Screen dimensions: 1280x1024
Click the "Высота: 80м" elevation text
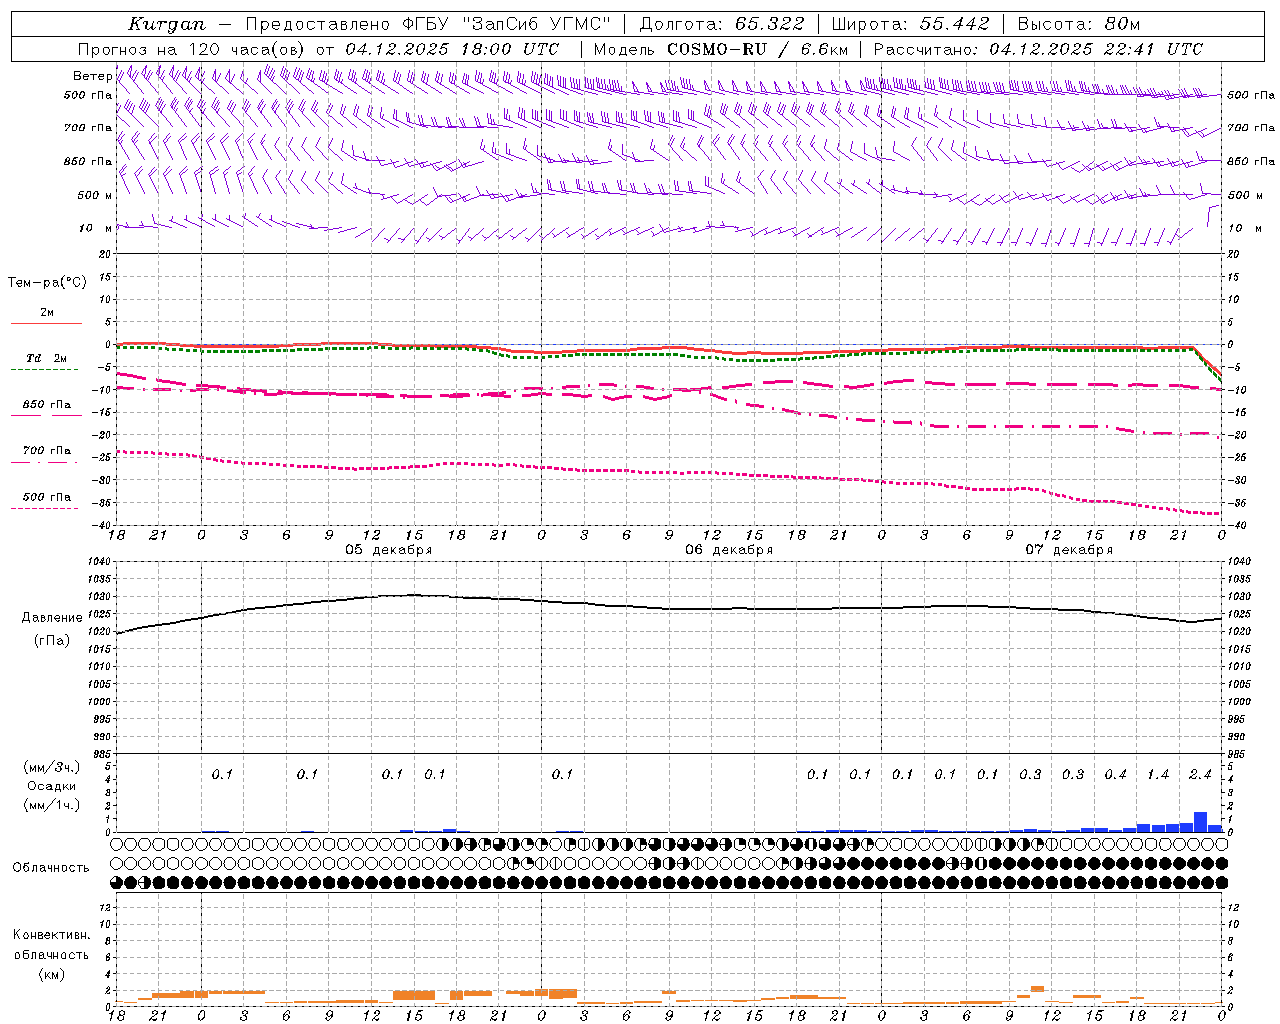1079,24
